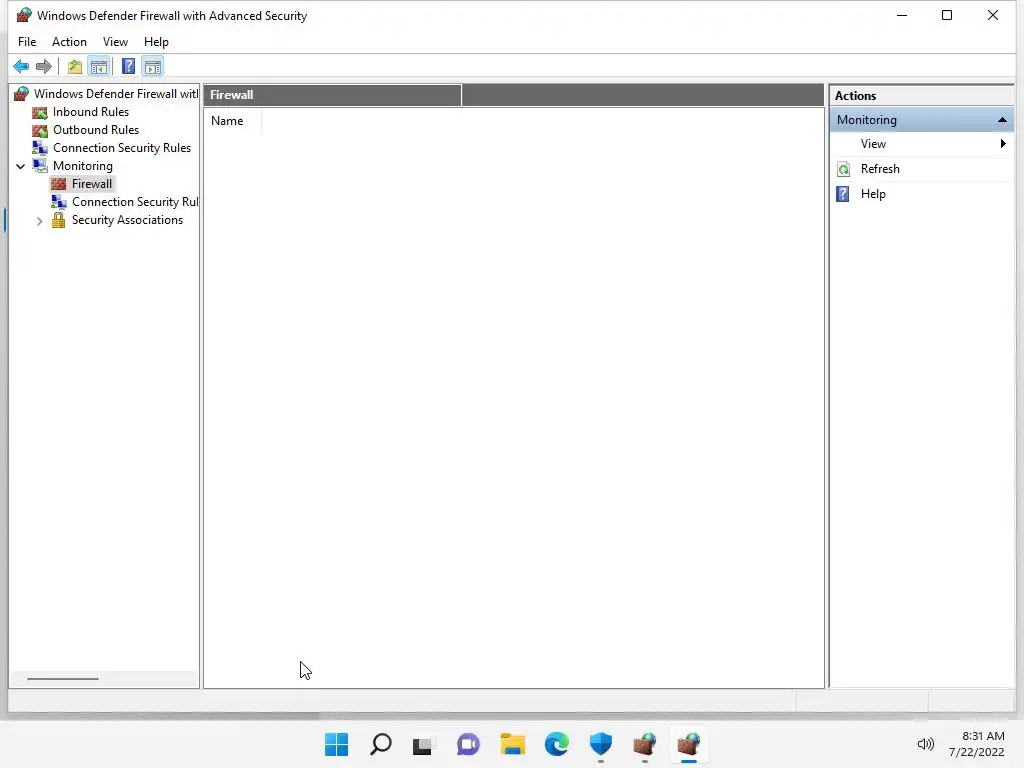
Task: Click the Help question mark toolbar icon
Action: pos(128,66)
